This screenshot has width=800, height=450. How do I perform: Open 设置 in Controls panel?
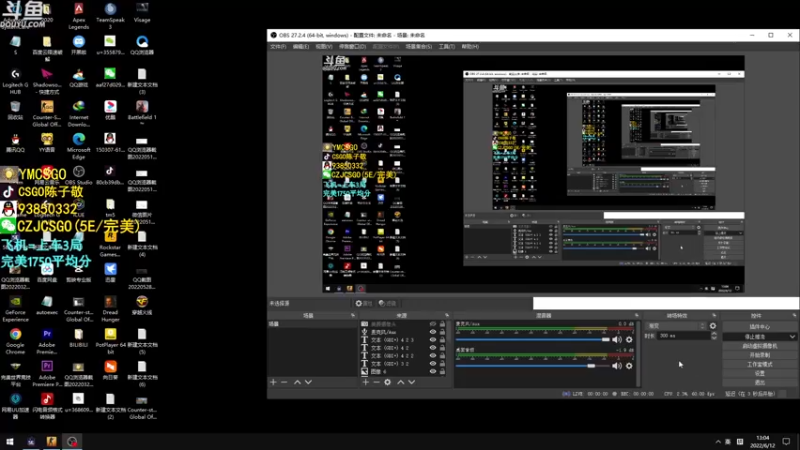(x=760, y=373)
